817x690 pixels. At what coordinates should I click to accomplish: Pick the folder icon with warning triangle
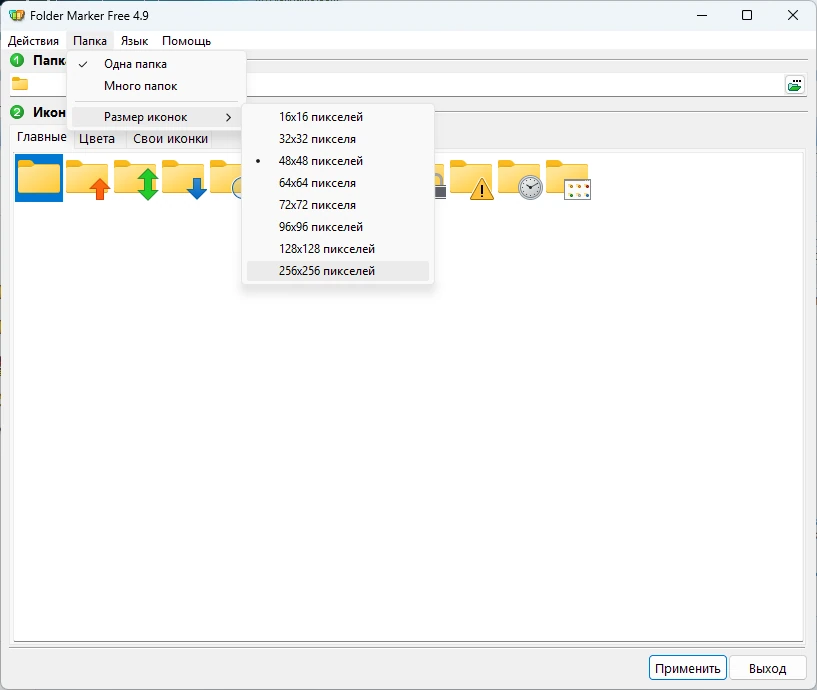click(472, 179)
